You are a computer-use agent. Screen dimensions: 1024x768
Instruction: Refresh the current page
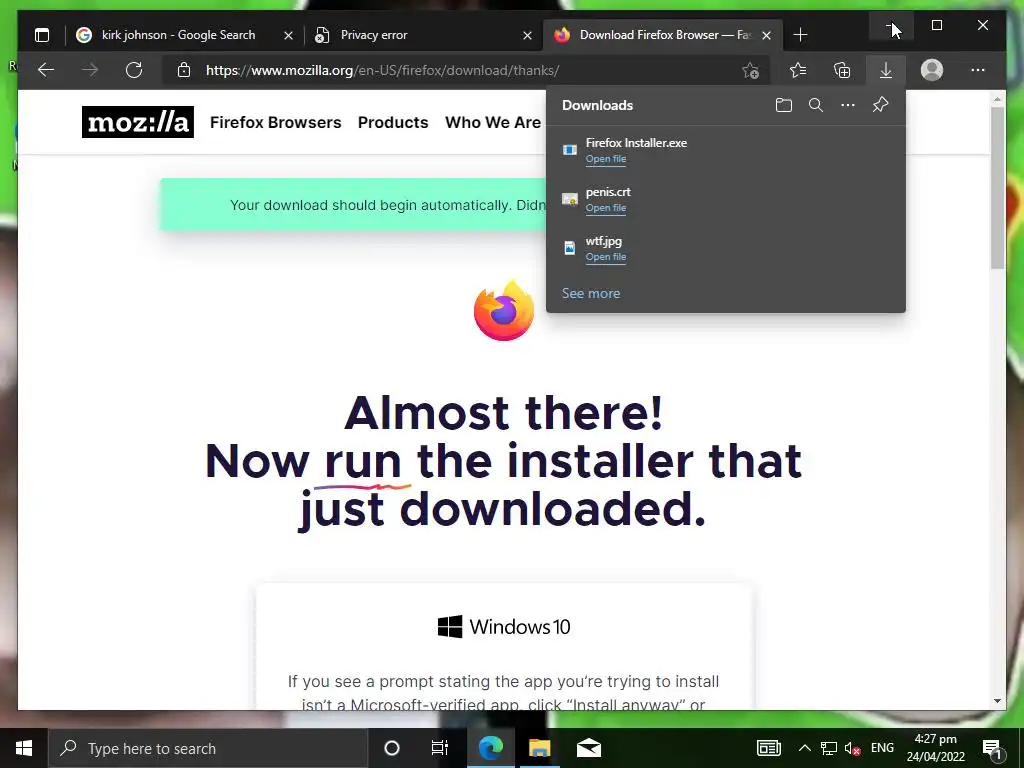click(134, 70)
